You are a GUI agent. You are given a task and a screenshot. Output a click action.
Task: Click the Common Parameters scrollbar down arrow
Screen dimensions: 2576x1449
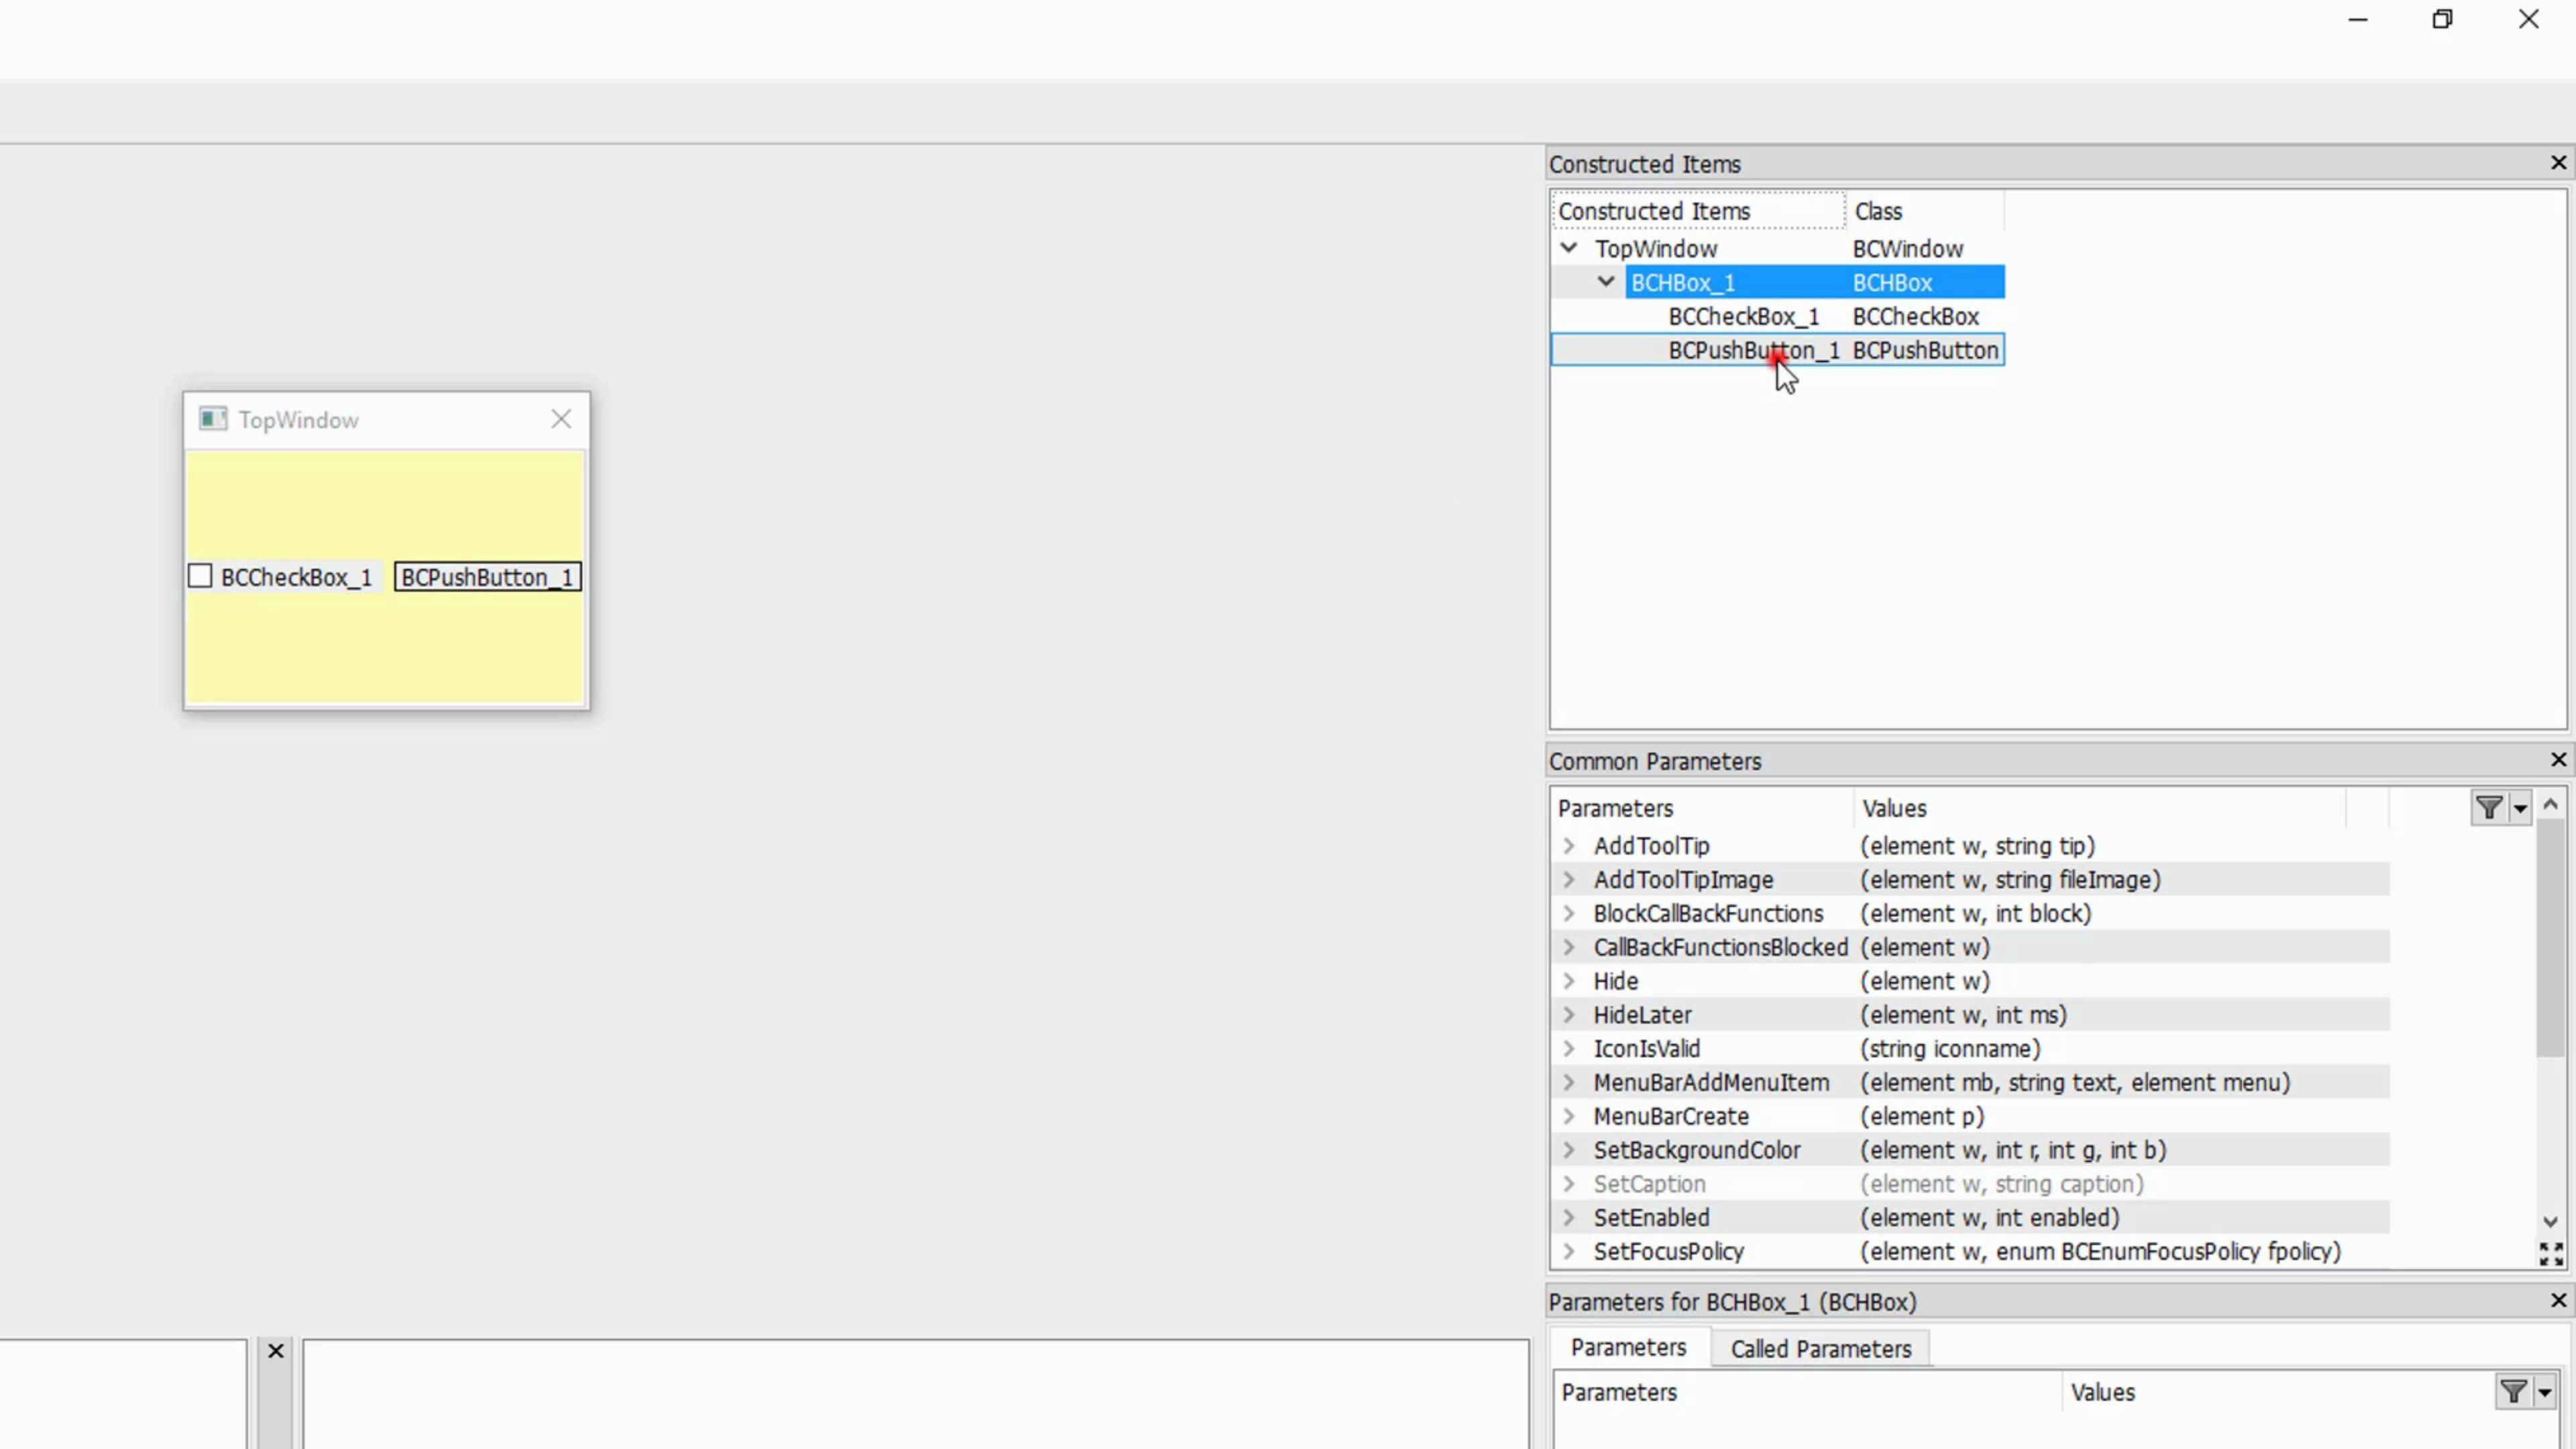(x=2550, y=1222)
